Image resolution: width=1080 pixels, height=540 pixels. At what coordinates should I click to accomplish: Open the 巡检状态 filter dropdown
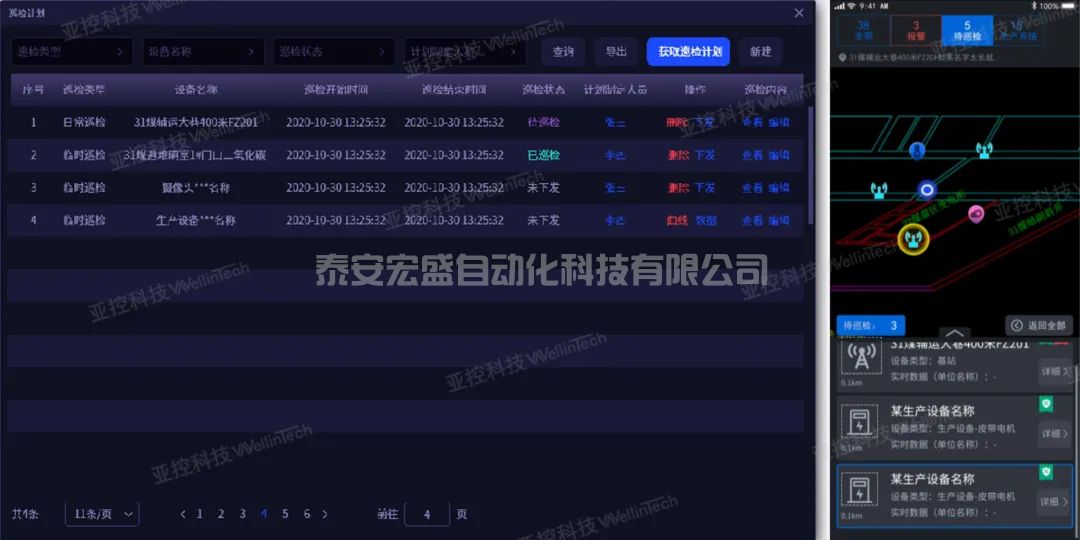point(333,52)
